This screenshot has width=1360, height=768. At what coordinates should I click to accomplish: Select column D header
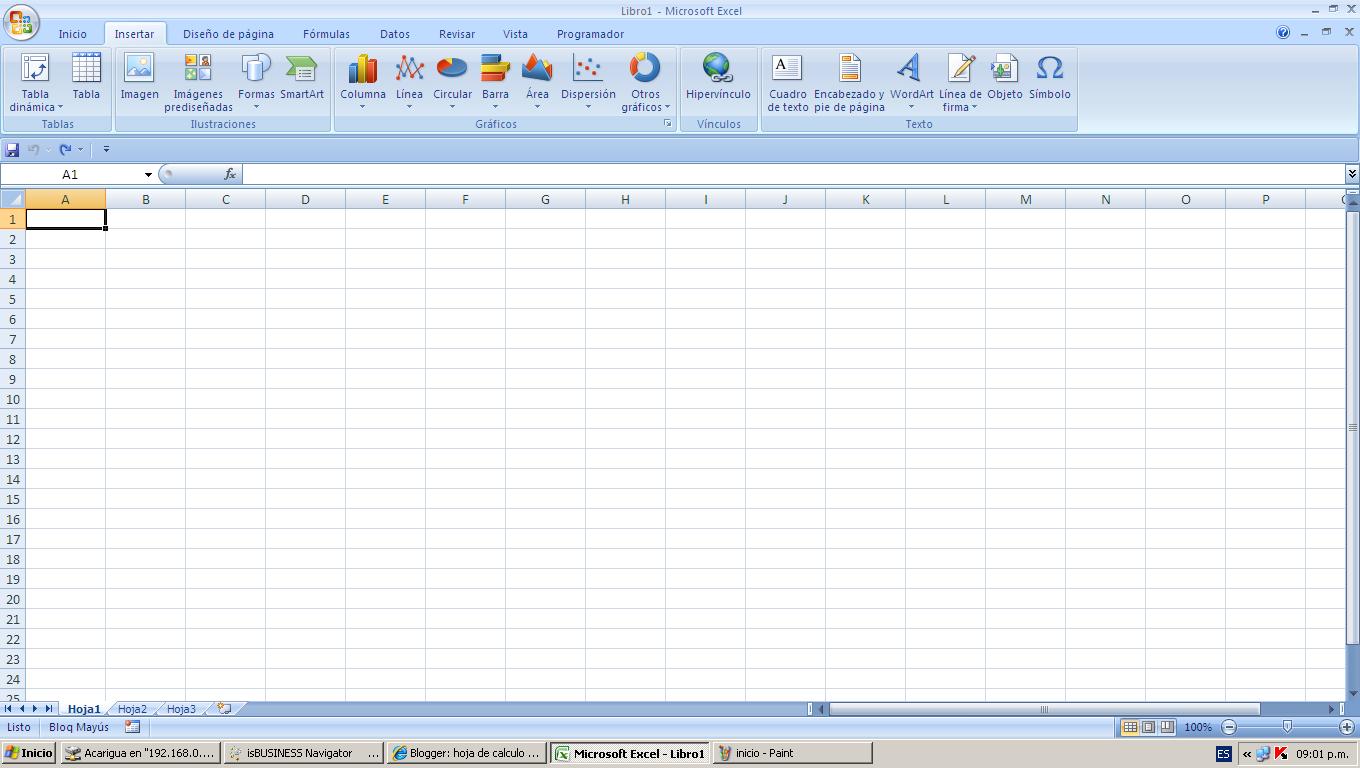click(x=305, y=199)
